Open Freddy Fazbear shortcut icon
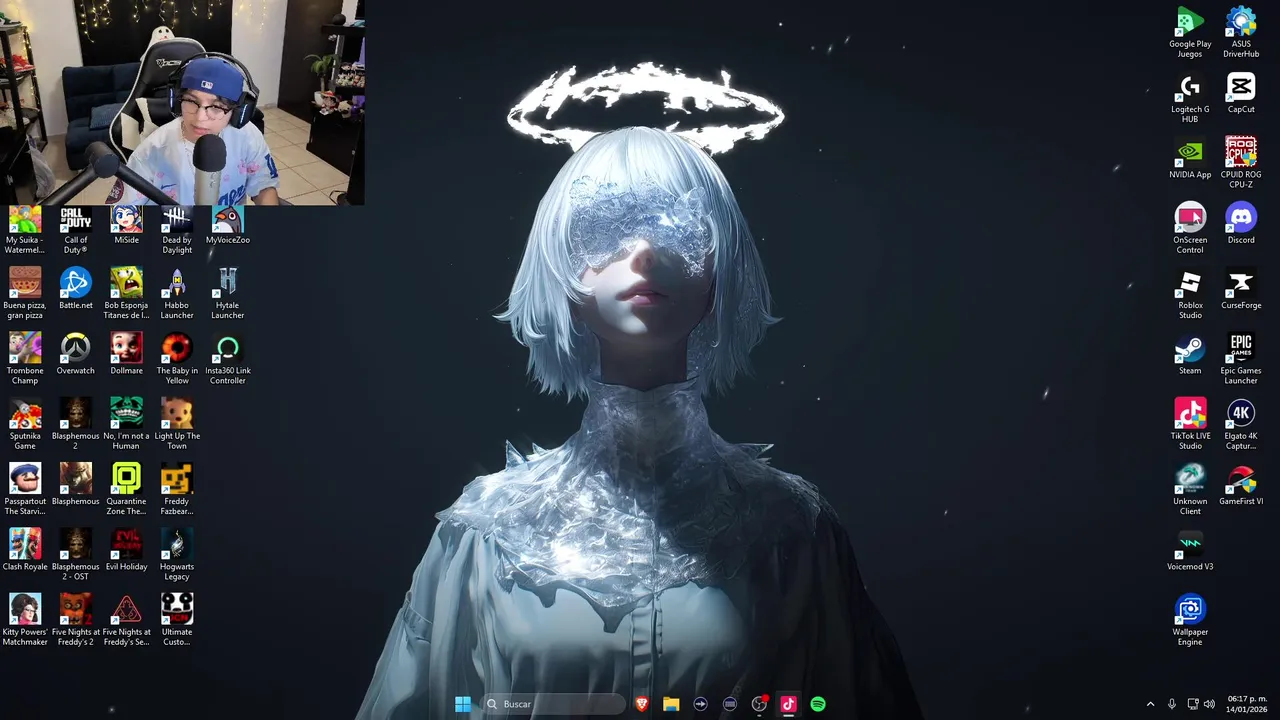This screenshot has height=720, width=1280. (x=177, y=490)
